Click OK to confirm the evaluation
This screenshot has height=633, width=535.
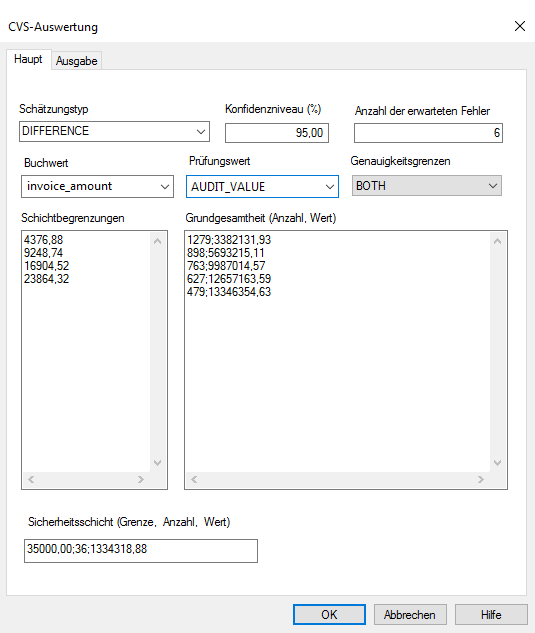329,614
